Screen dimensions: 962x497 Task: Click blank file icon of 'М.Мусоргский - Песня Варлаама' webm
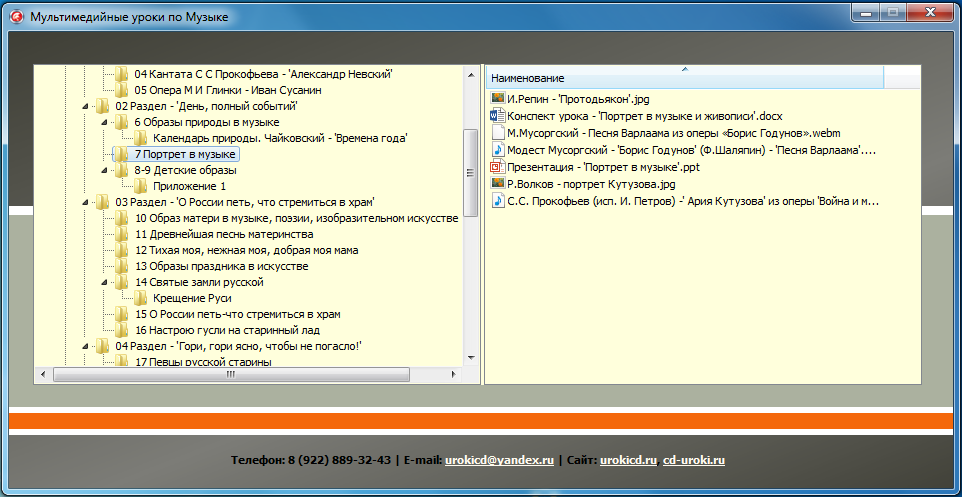(x=498, y=132)
